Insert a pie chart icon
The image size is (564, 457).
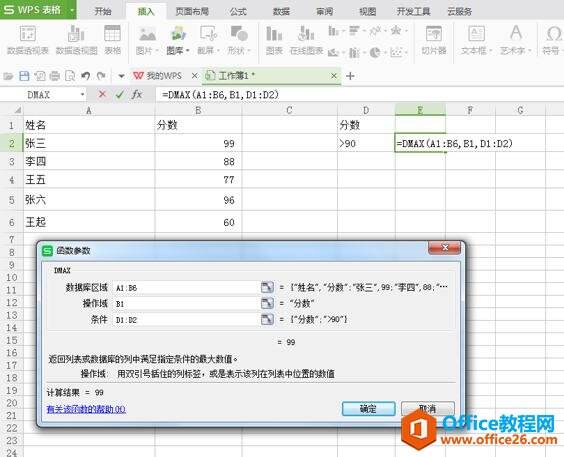click(x=375, y=52)
